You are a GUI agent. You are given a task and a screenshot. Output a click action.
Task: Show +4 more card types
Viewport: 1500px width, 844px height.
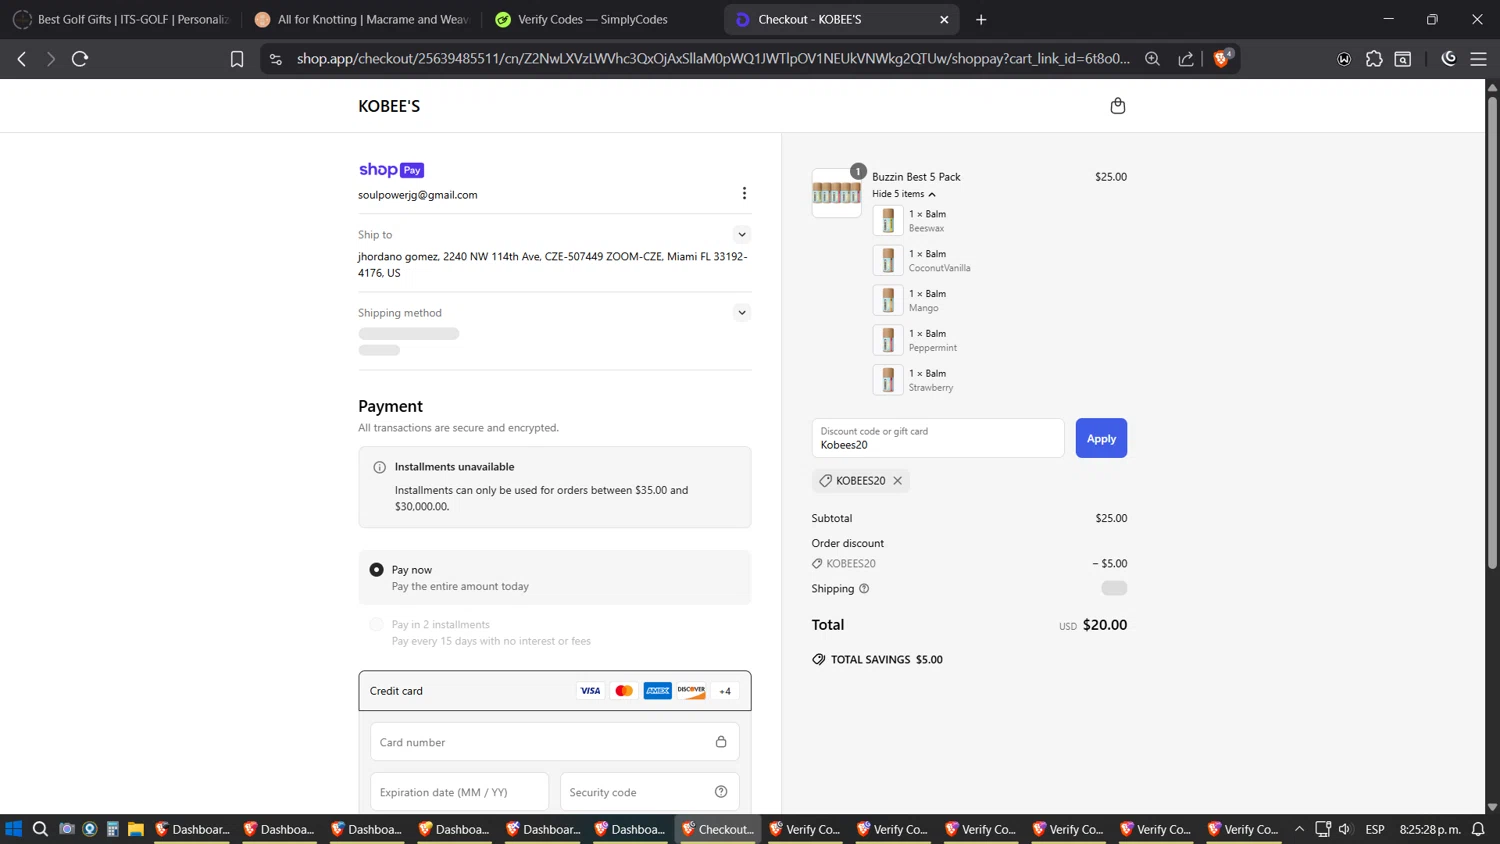[725, 691]
